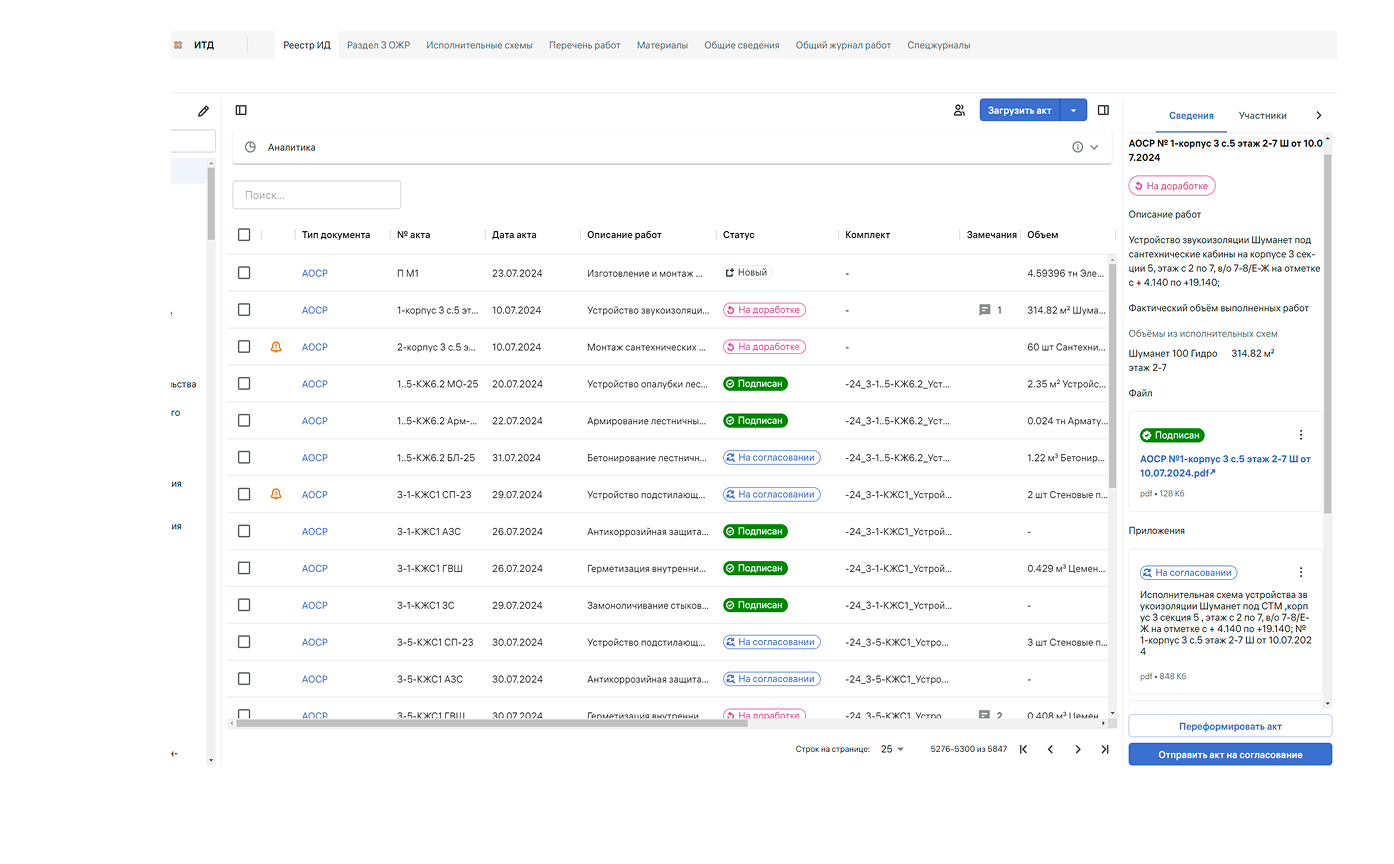Toggle the right panel layout icon
The width and height of the screenshot is (1394, 864).
(x=1104, y=110)
